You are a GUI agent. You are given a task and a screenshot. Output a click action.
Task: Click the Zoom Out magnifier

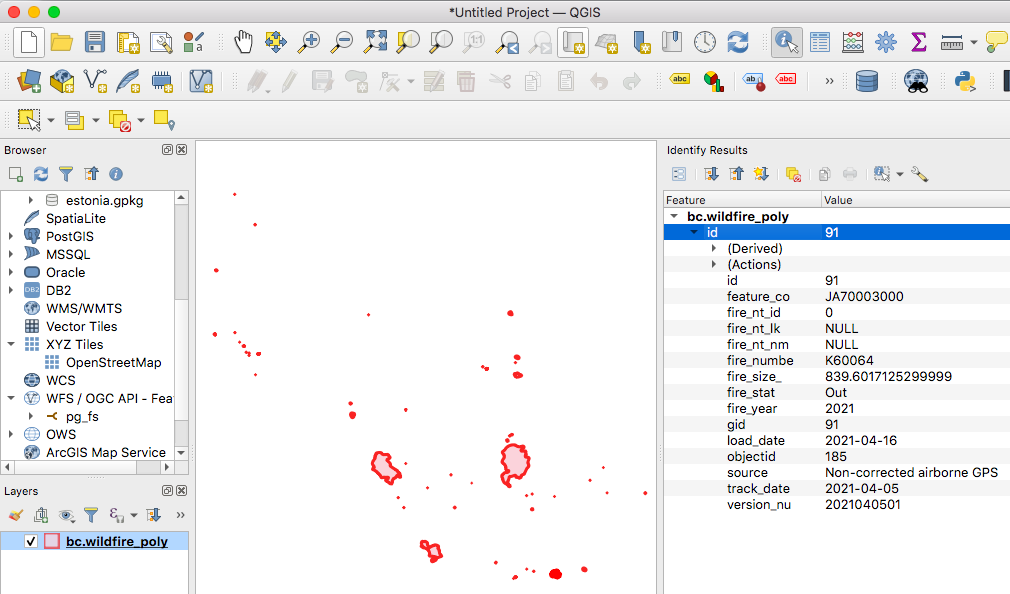click(x=341, y=43)
